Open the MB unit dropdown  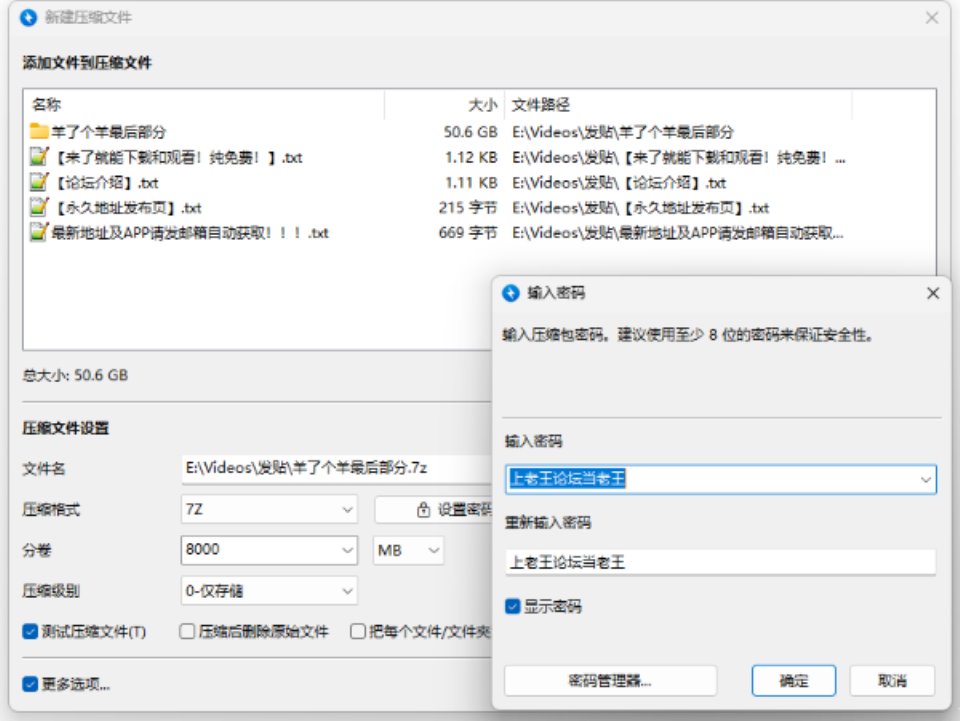435,550
